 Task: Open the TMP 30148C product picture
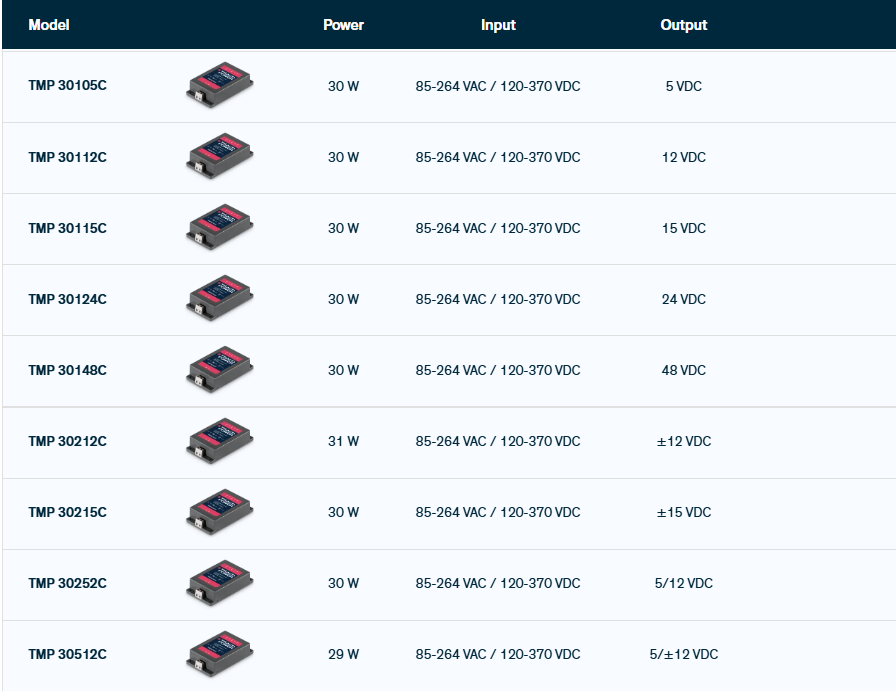click(219, 370)
